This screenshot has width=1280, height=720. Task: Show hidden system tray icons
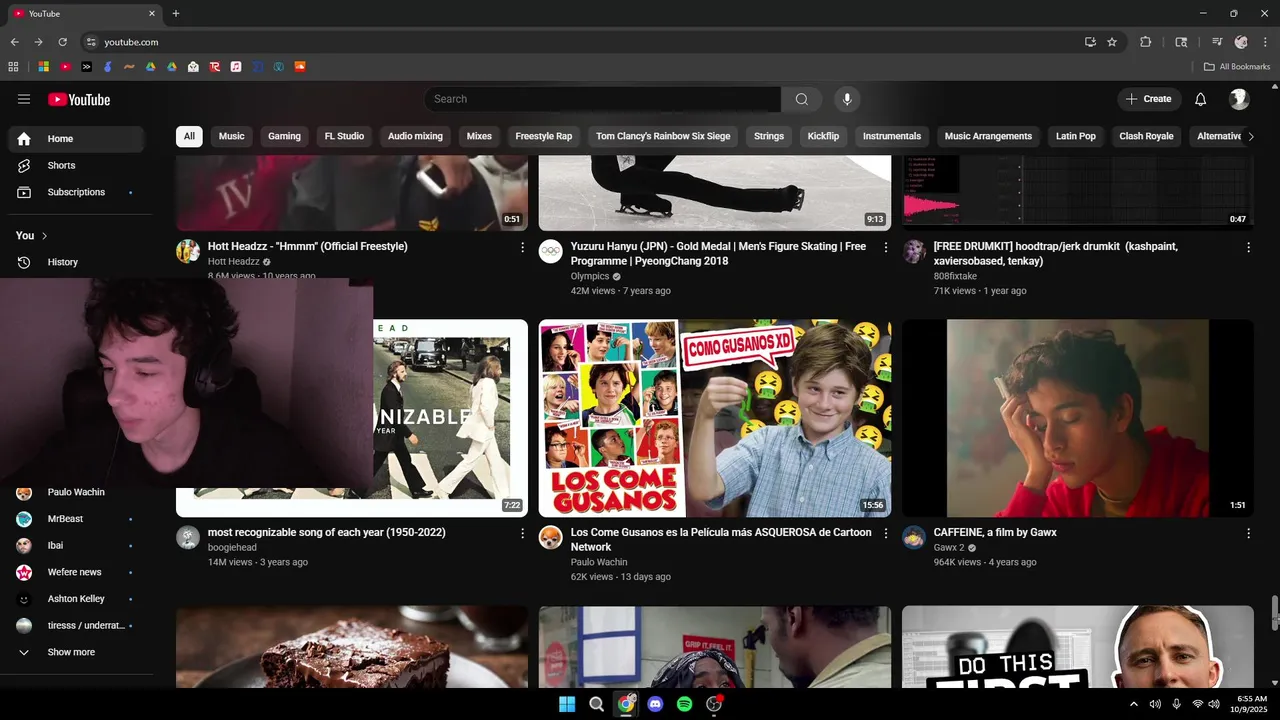tap(1134, 704)
